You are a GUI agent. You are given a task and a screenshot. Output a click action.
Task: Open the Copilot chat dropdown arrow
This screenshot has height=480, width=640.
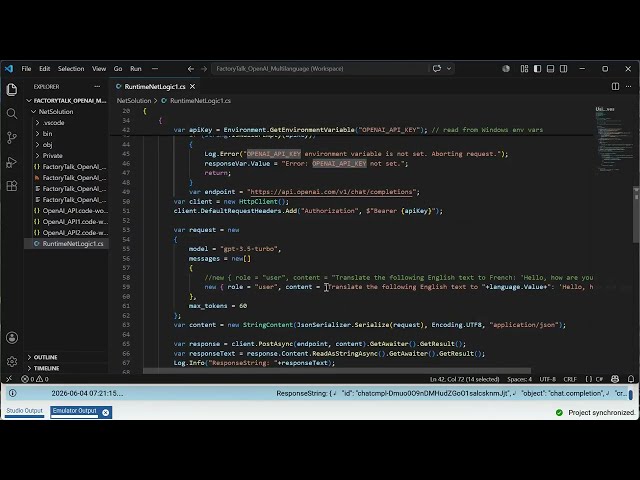coord(449,69)
